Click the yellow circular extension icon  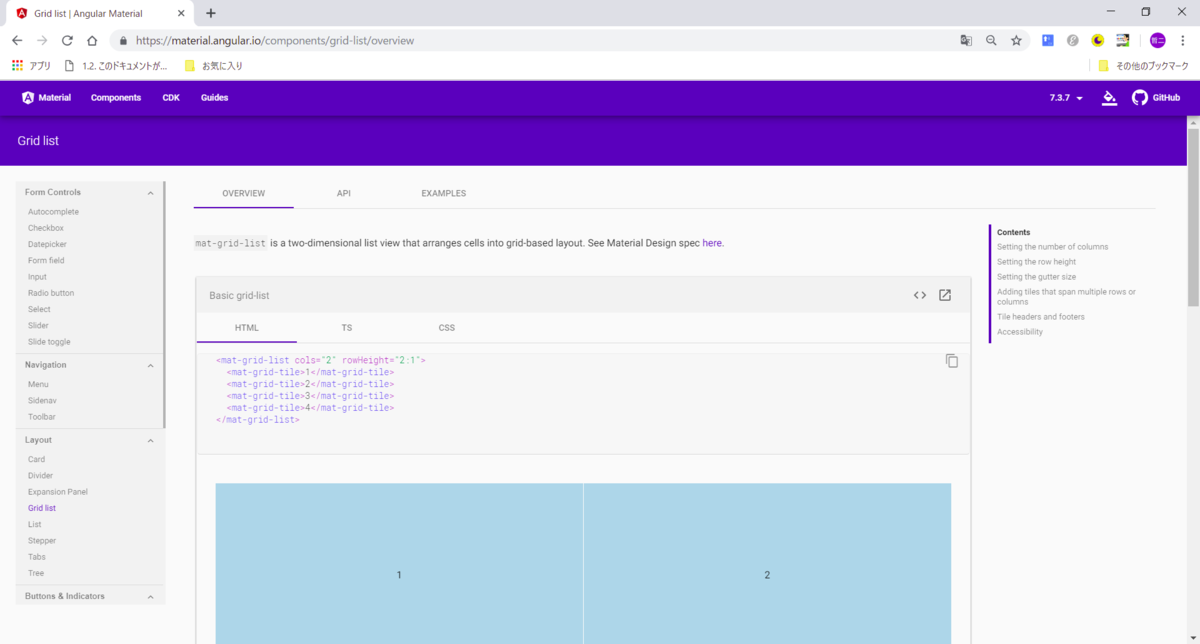[1098, 41]
